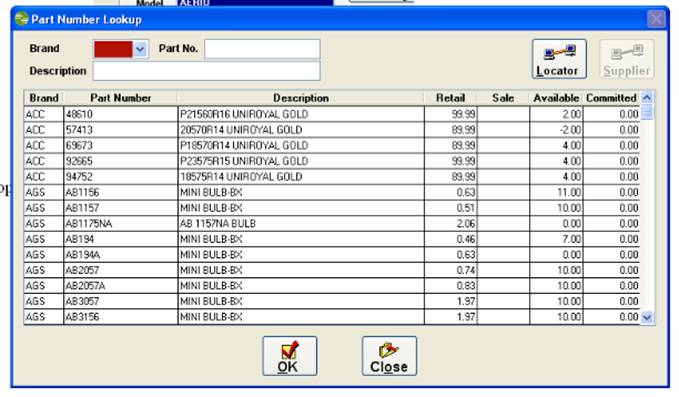679x397 pixels.
Task: Click the scrollbar up arrow in parts list
Action: tap(647, 98)
